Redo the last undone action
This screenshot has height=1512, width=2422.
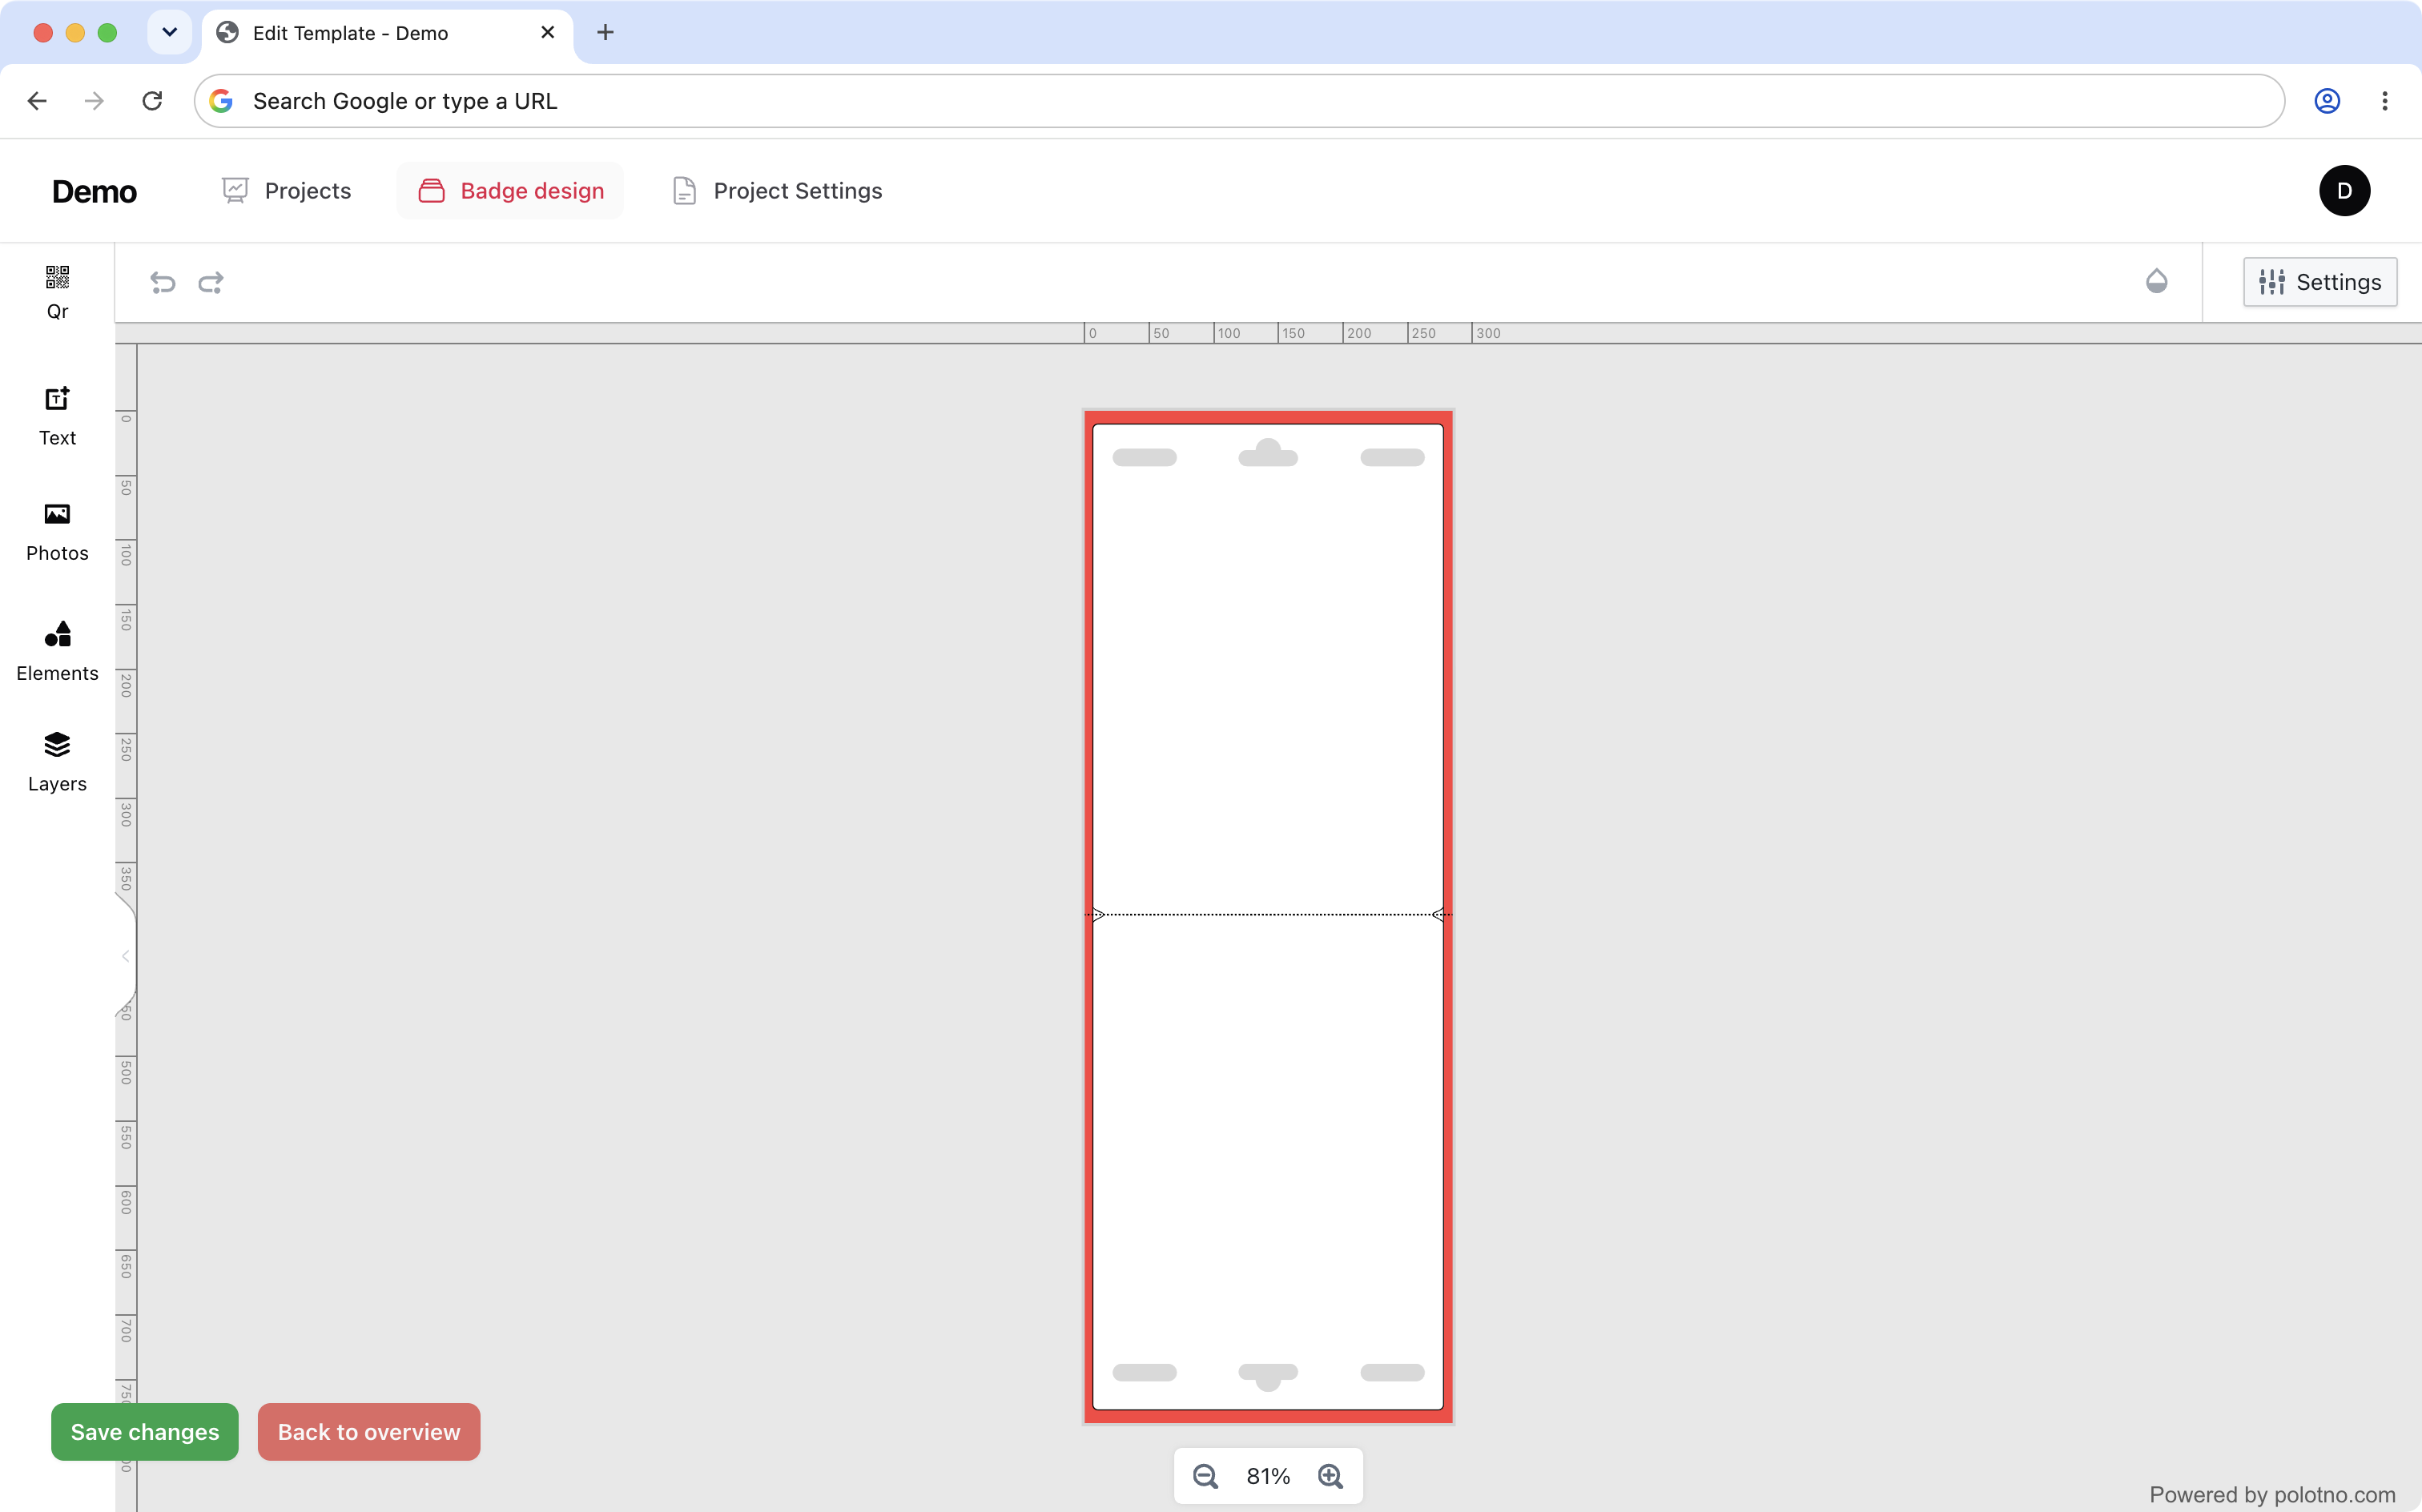click(x=211, y=283)
